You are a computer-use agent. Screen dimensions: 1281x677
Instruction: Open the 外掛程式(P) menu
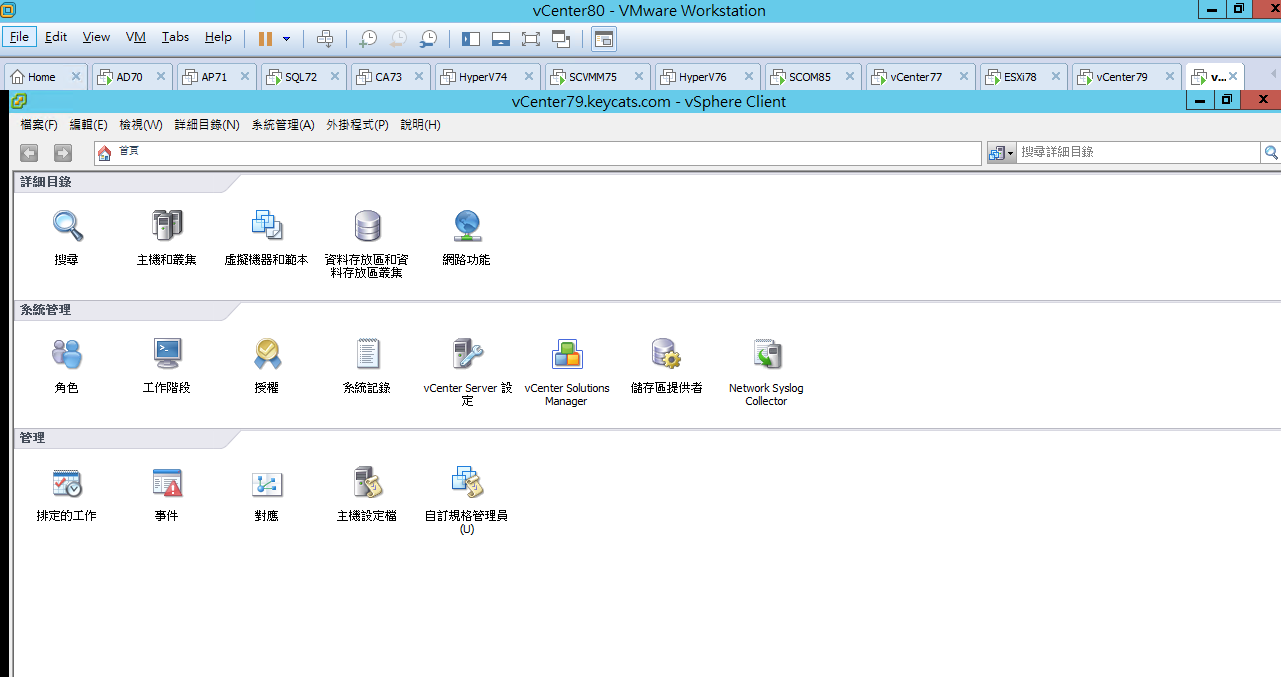point(357,125)
